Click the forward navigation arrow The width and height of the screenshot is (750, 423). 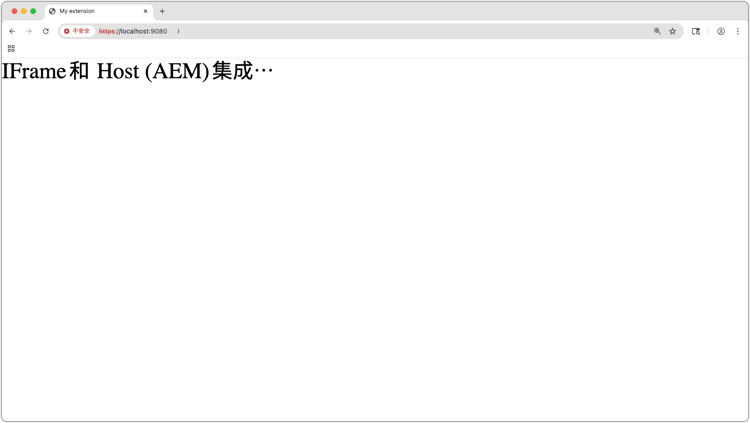pyautogui.click(x=29, y=31)
